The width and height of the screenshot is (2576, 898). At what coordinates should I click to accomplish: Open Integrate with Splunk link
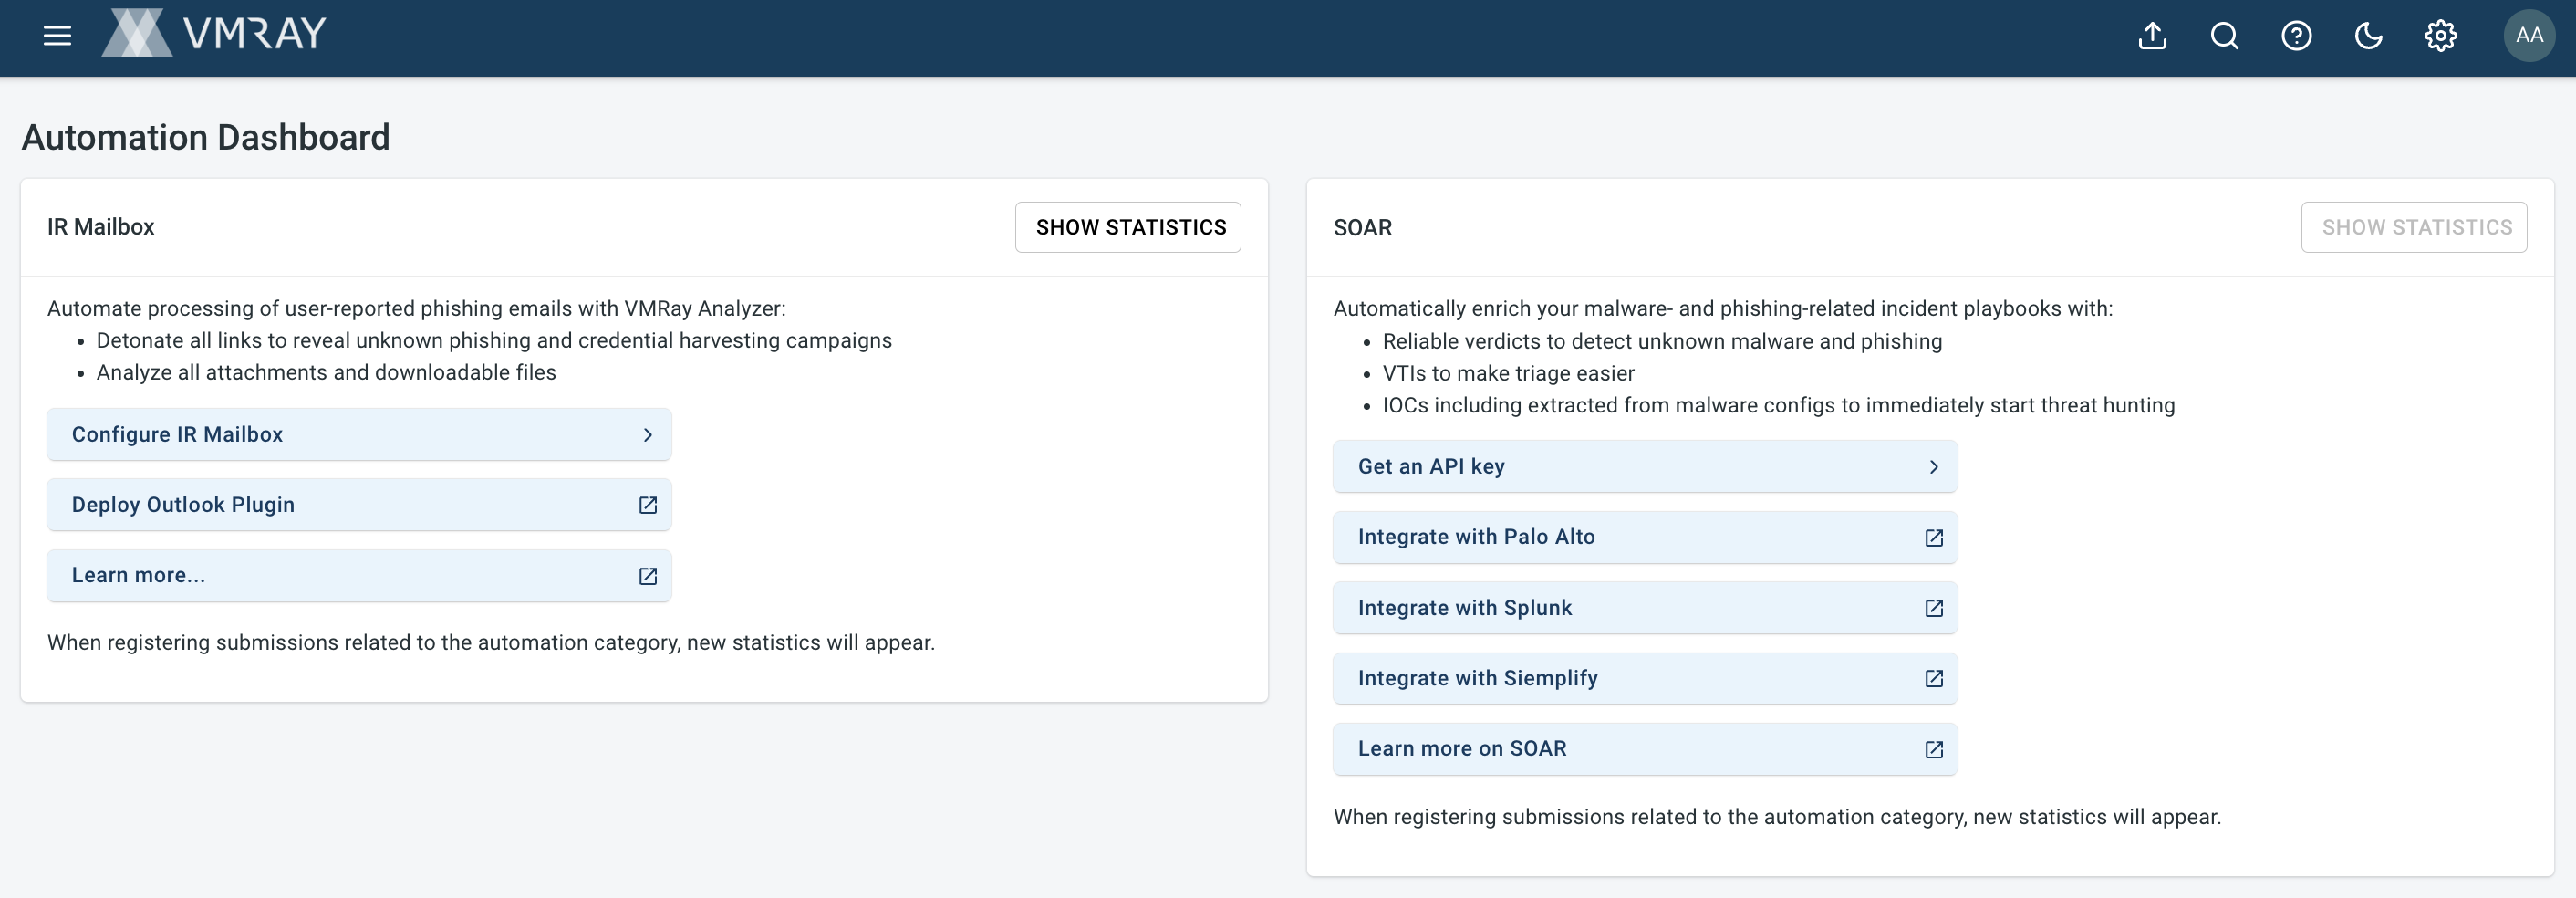pyautogui.click(x=1645, y=608)
